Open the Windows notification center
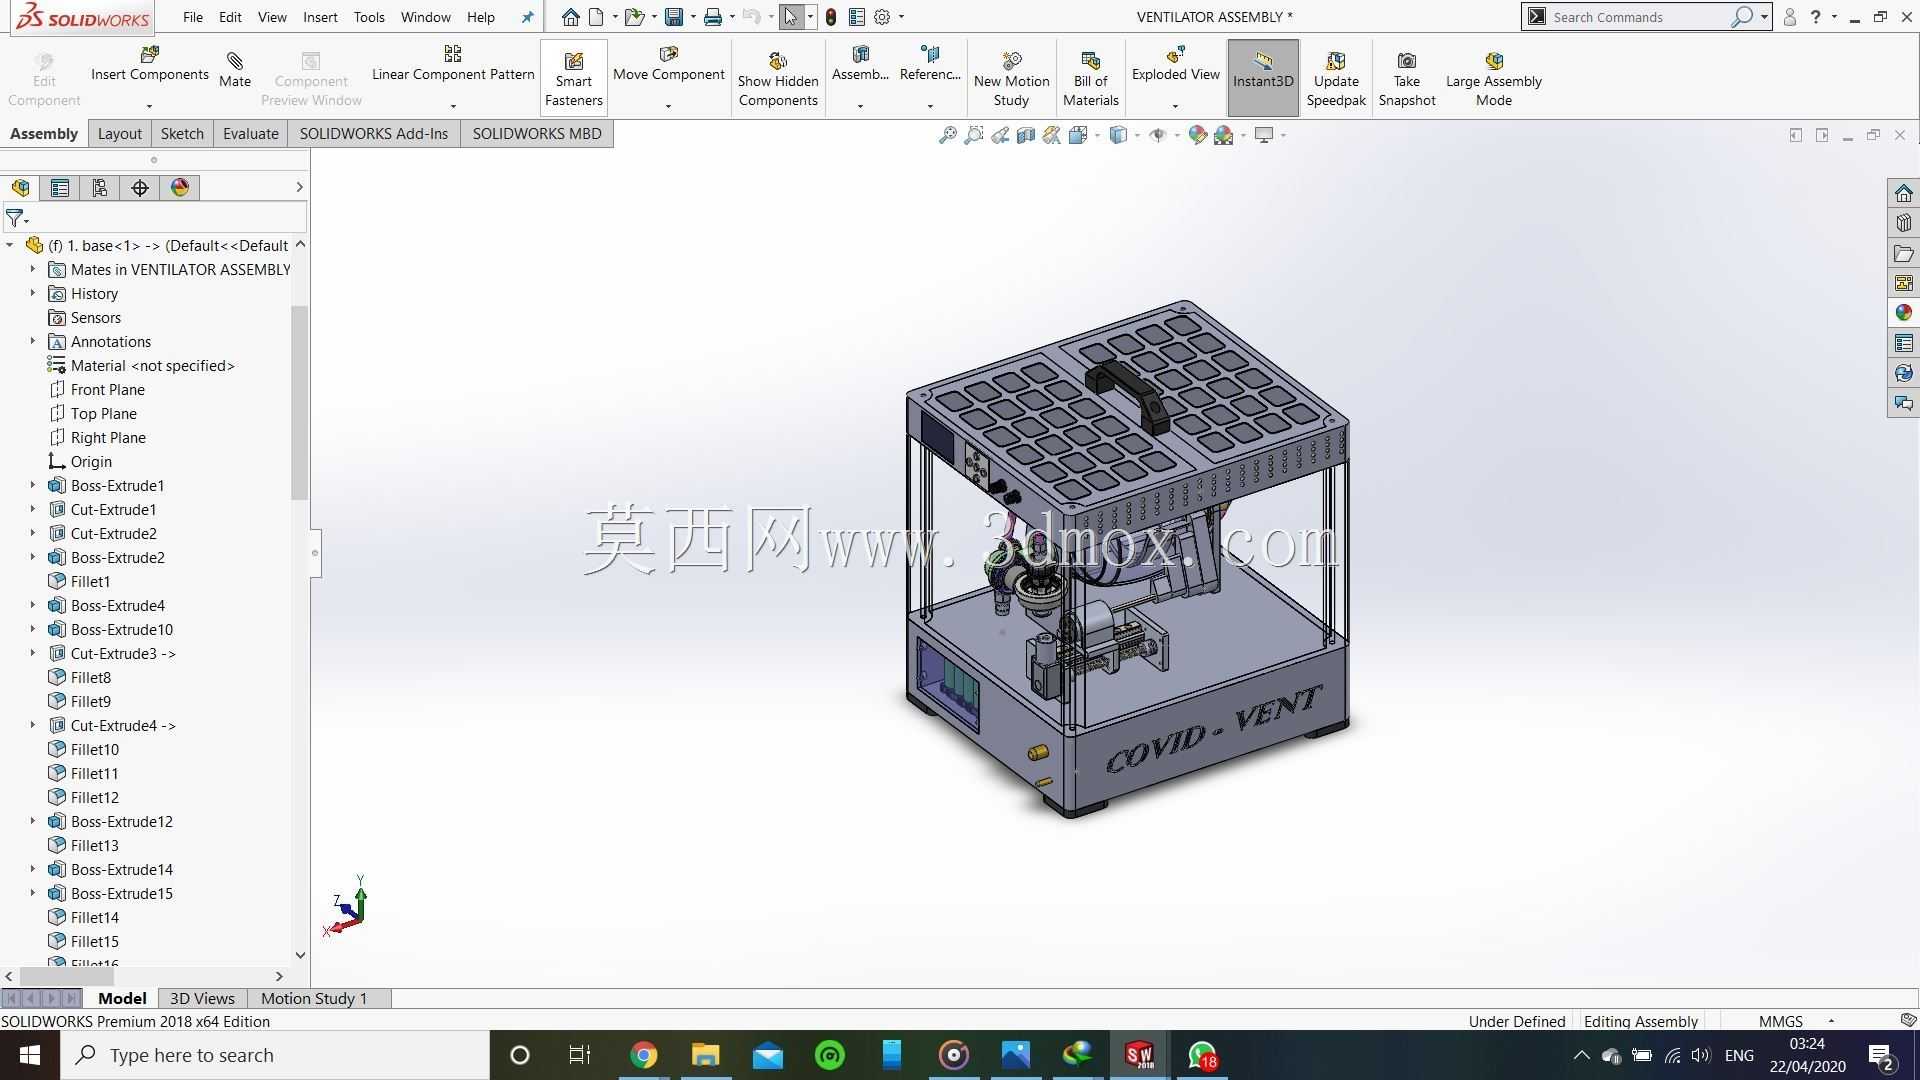The height and width of the screenshot is (1080, 1920). click(x=1881, y=1055)
